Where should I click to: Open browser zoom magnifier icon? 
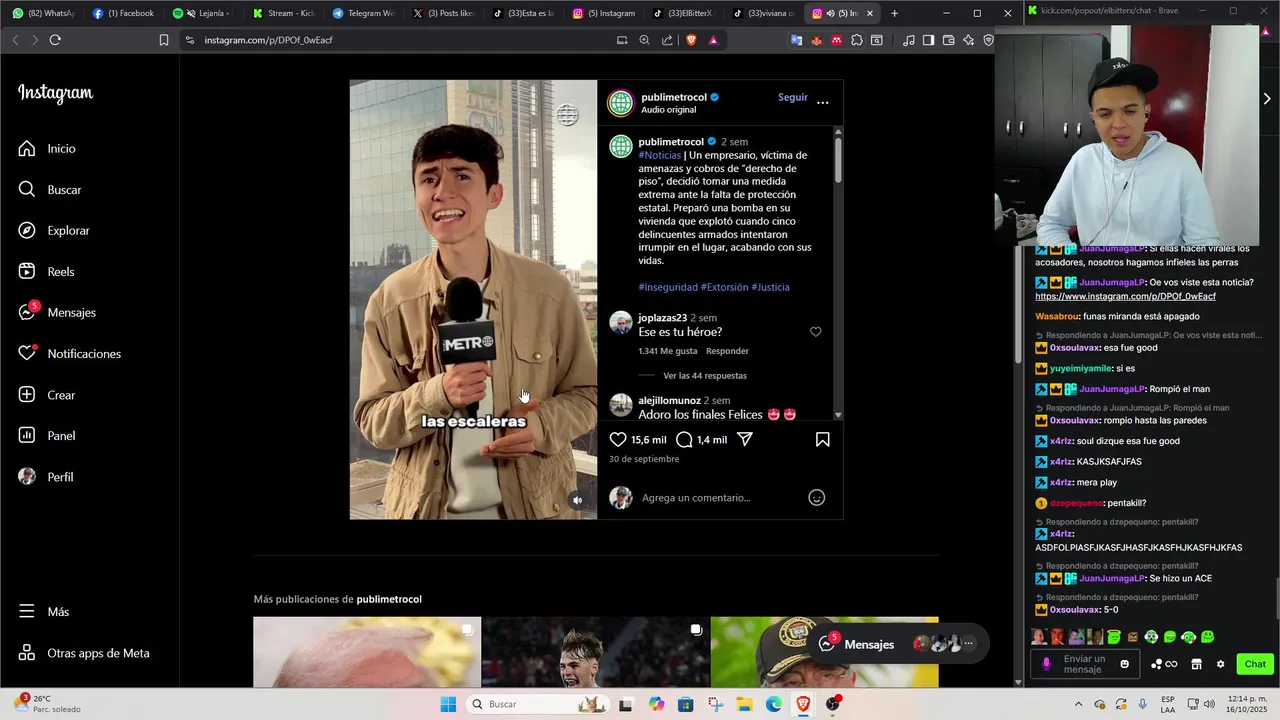coord(644,40)
